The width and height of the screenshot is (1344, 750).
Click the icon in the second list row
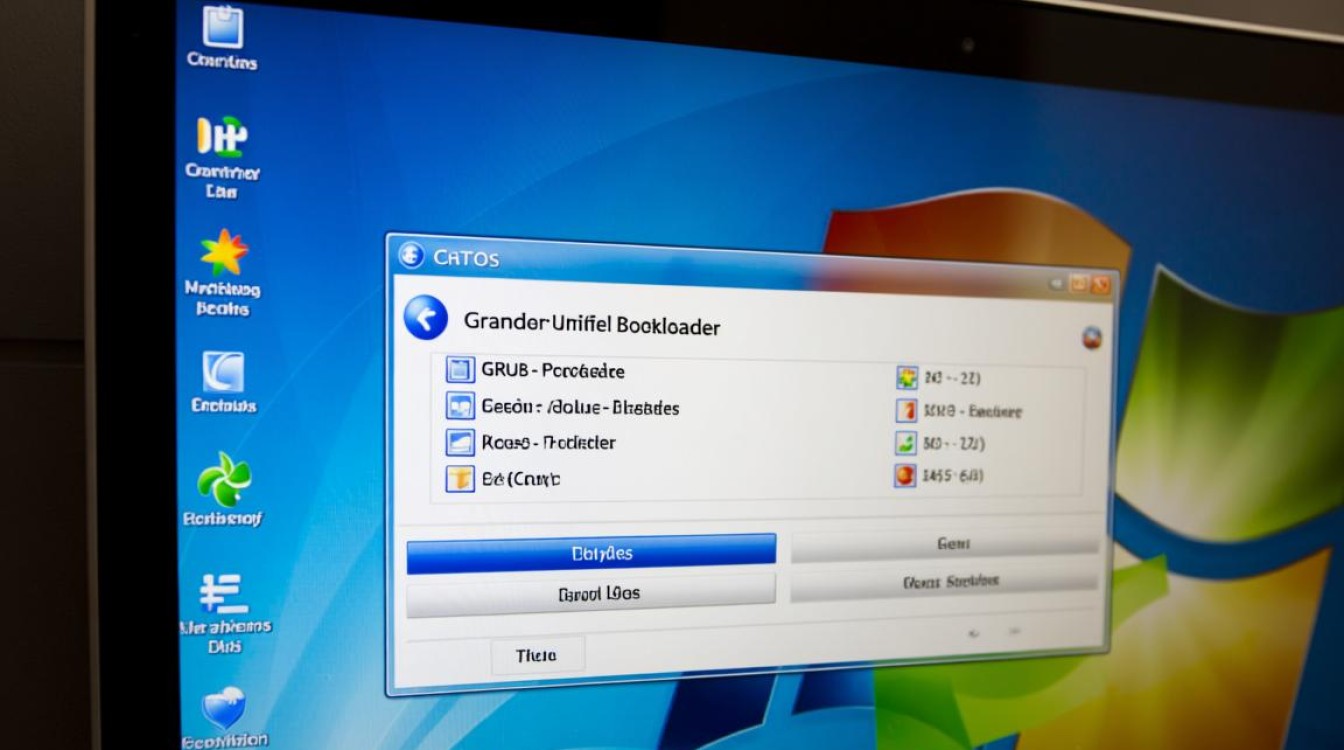[x=459, y=406]
